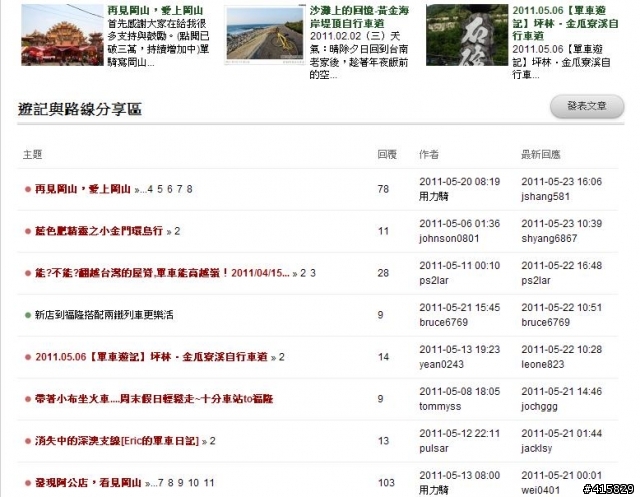This screenshot has height=497, width=640.
Task: Go to page 2 of 小金門環島行 thread
Action: pyautogui.click(x=177, y=231)
